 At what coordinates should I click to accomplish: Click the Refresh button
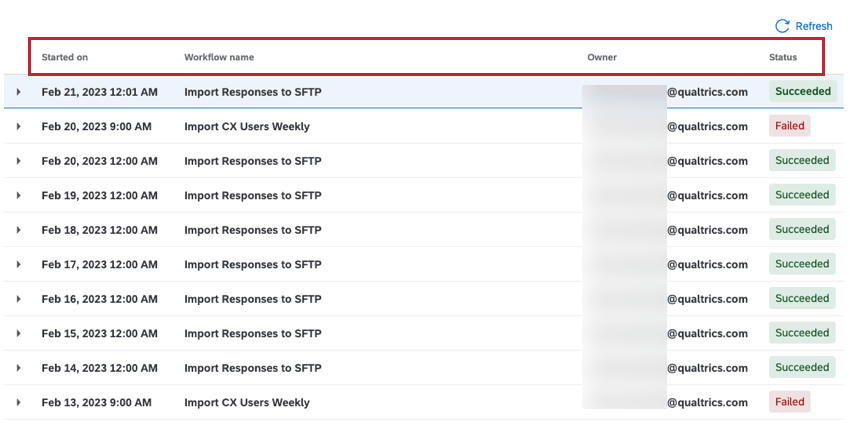pos(804,26)
